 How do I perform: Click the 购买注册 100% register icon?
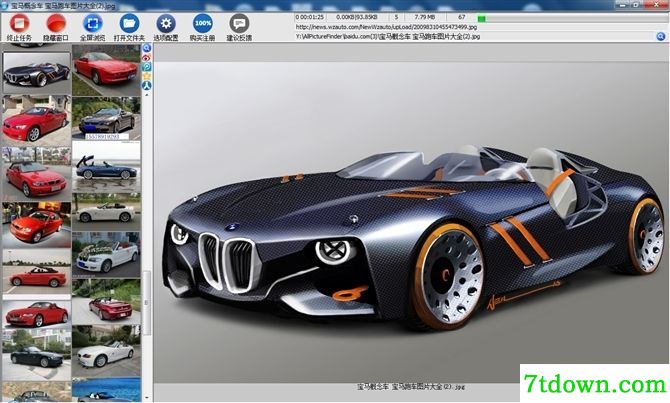click(203, 23)
